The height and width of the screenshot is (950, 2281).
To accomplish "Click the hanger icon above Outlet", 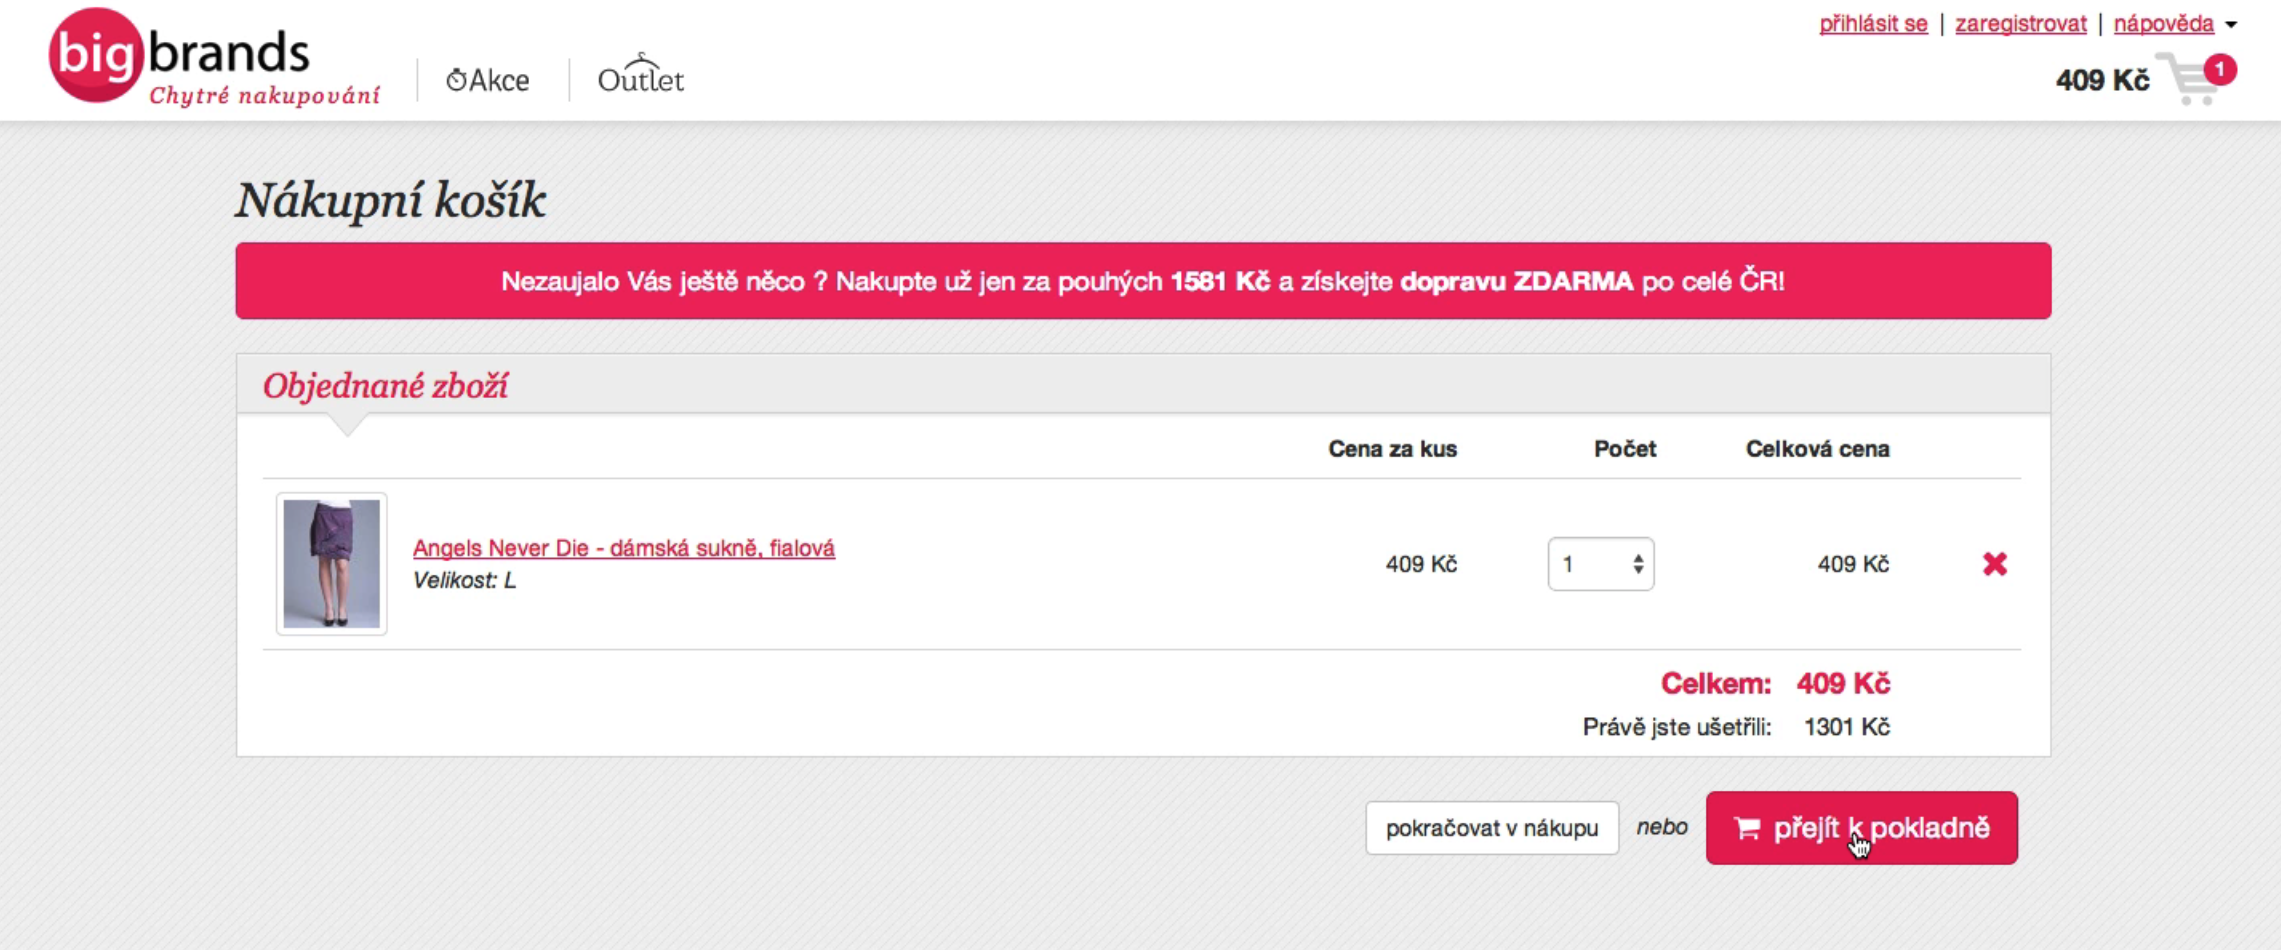I will (641, 59).
